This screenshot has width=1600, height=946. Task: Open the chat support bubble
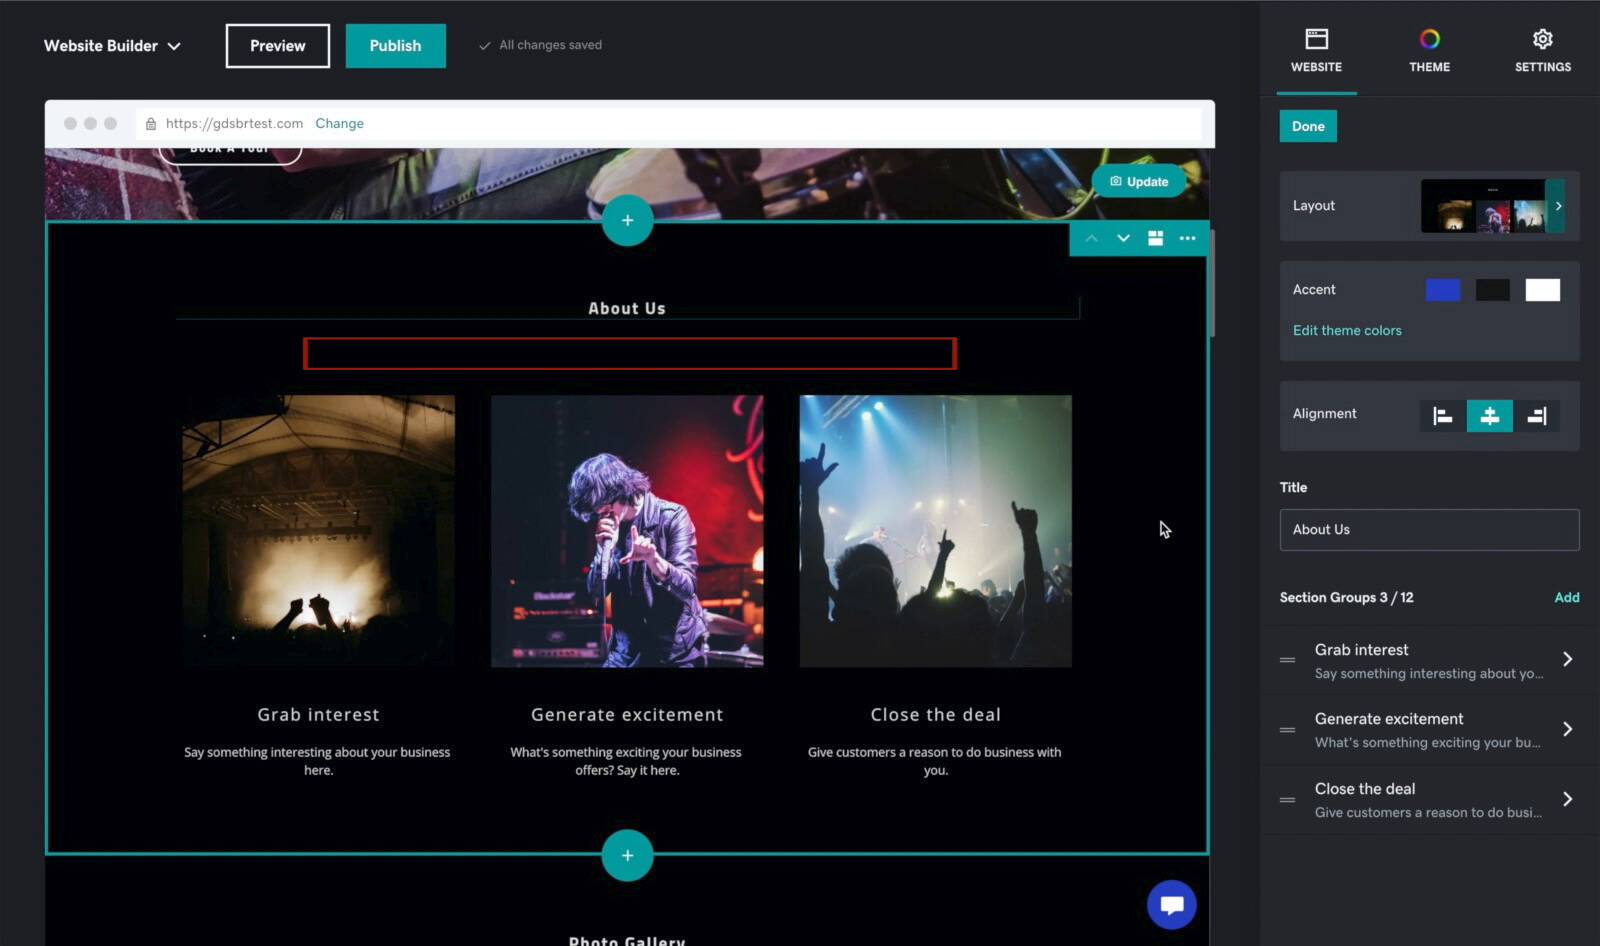(1171, 905)
